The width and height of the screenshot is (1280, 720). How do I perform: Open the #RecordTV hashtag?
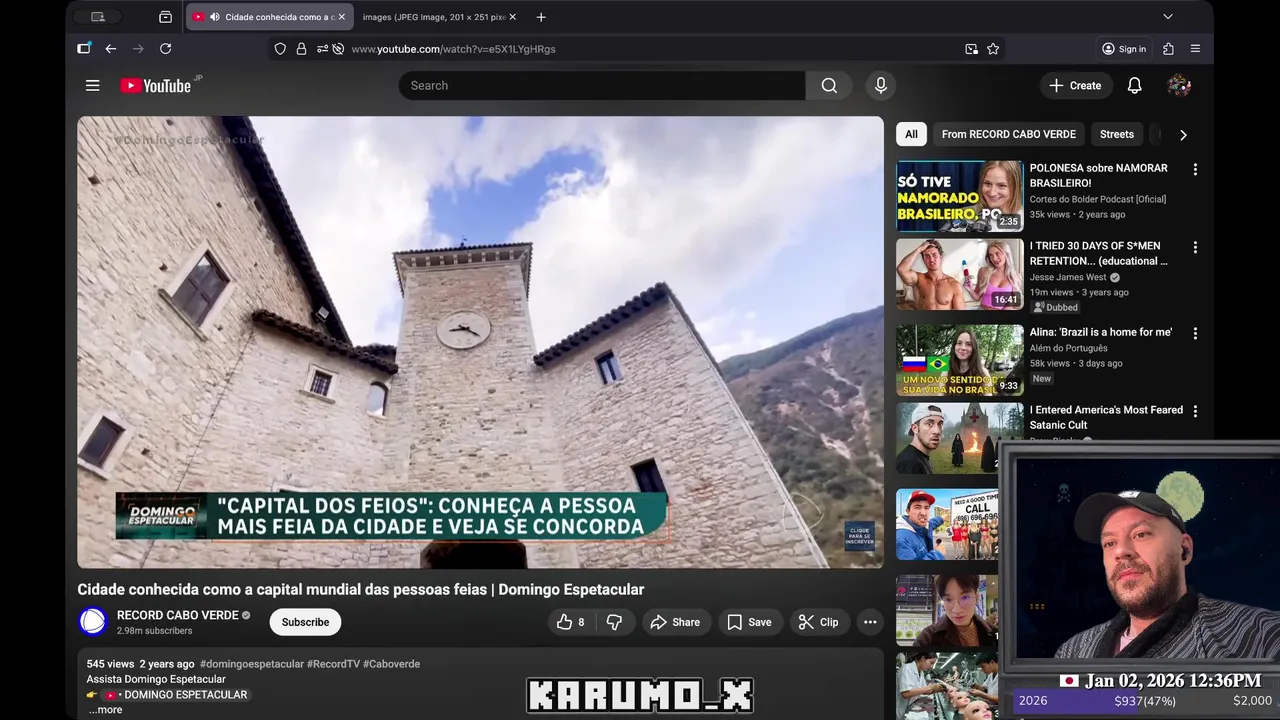(x=333, y=664)
